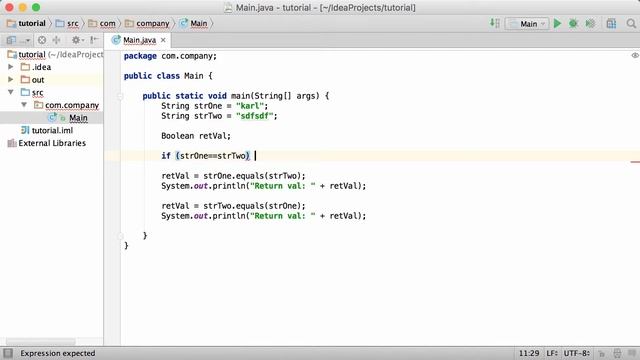640x360 pixels.
Task: Run the Main configuration with green play
Action: pos(557,24)
